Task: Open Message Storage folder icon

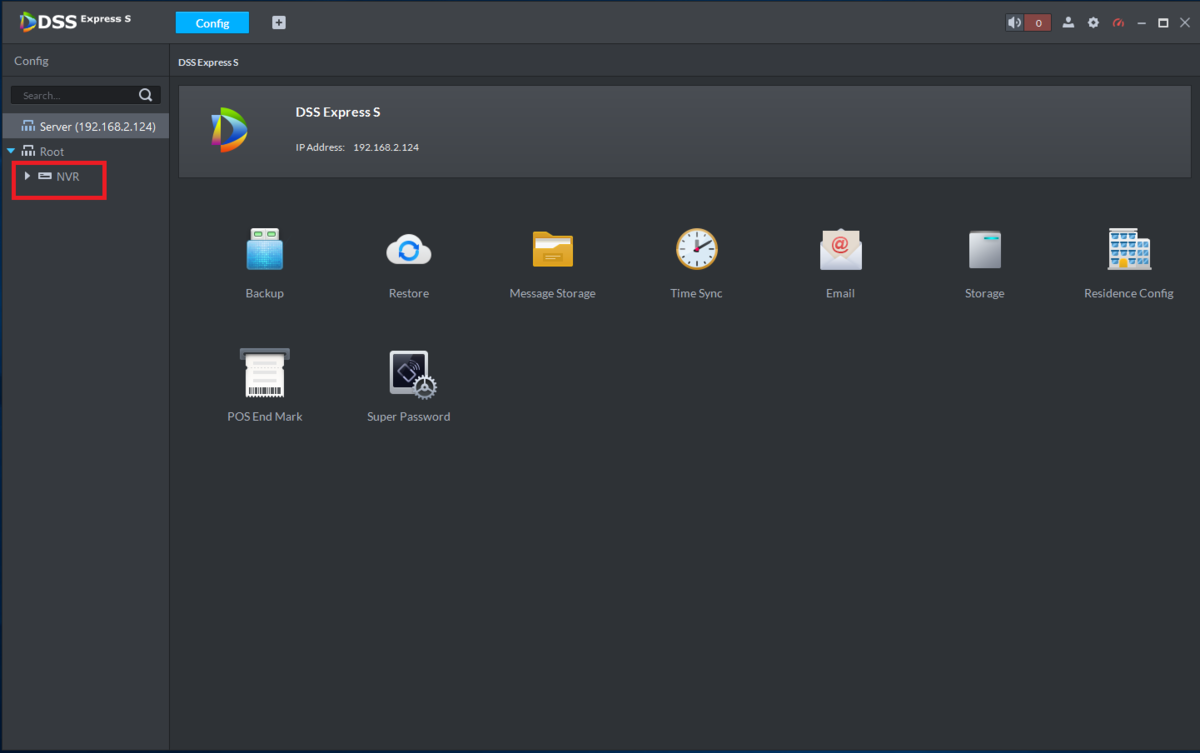Action: [552, 249]
